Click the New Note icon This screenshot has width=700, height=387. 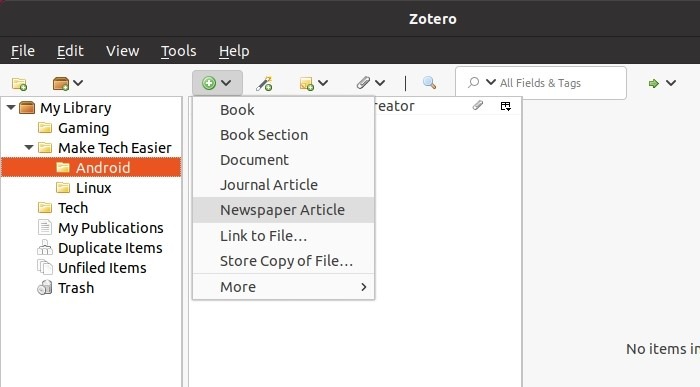[306, 83]
